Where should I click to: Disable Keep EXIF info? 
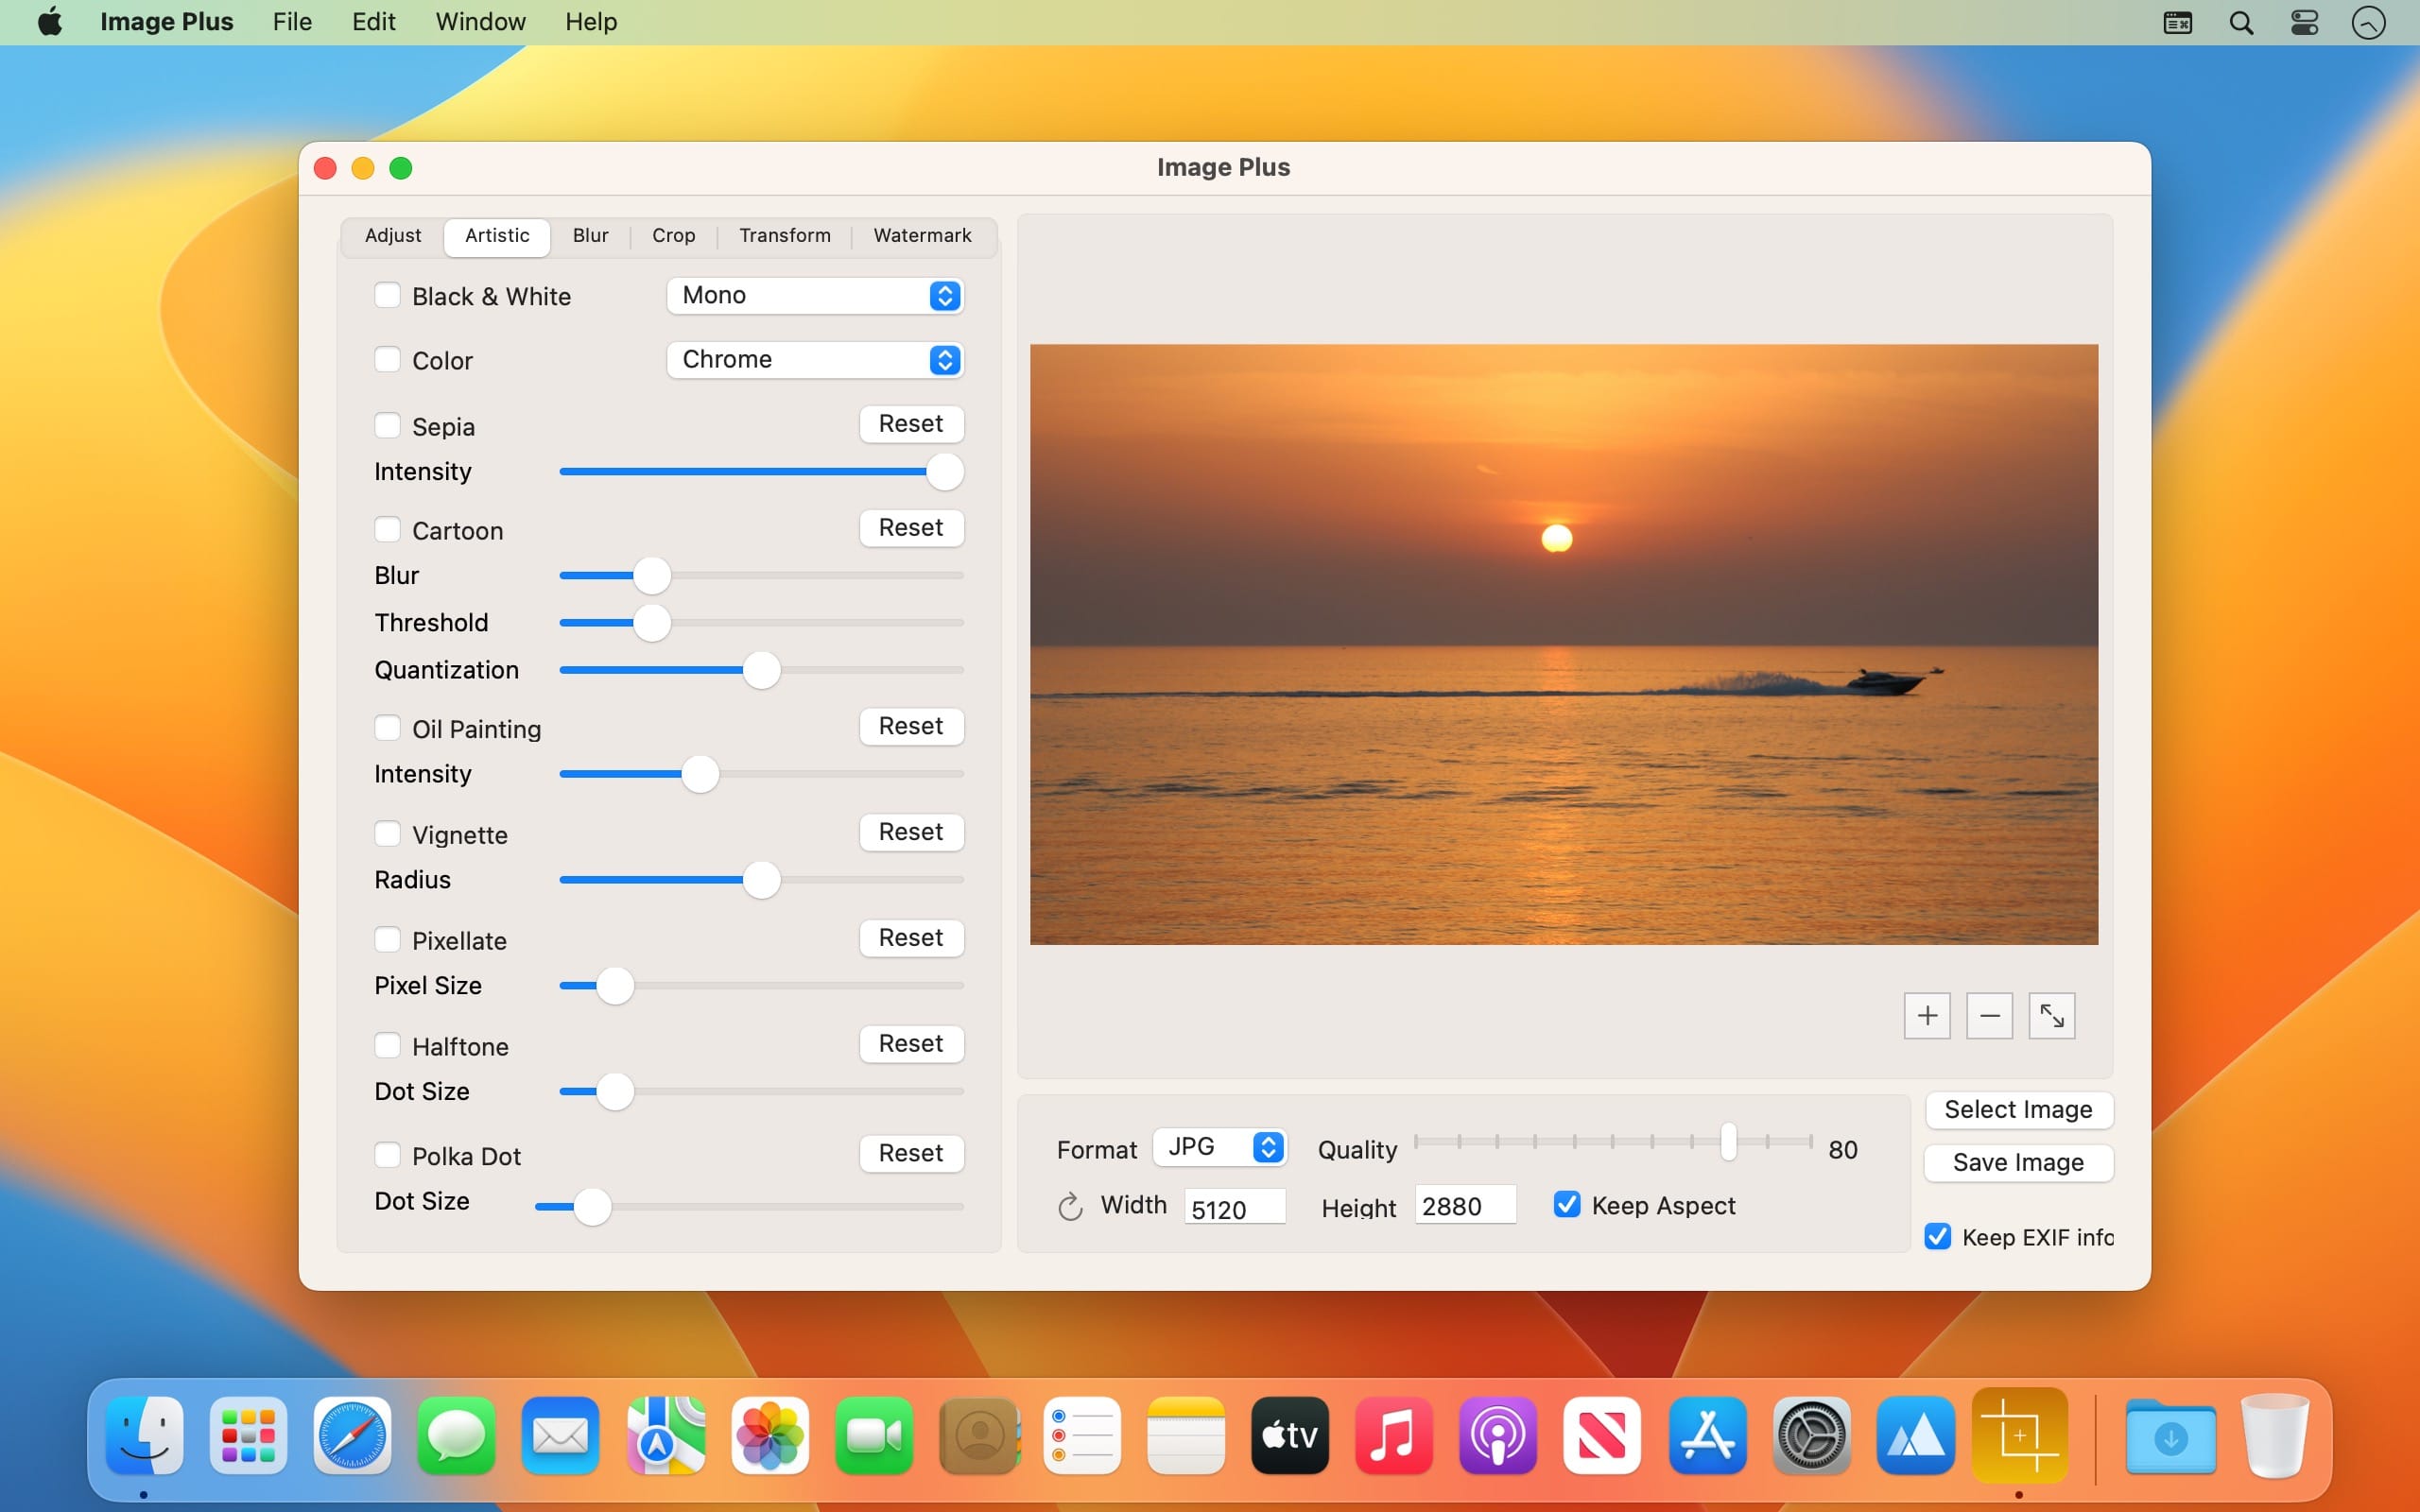pos(1938,1236)
